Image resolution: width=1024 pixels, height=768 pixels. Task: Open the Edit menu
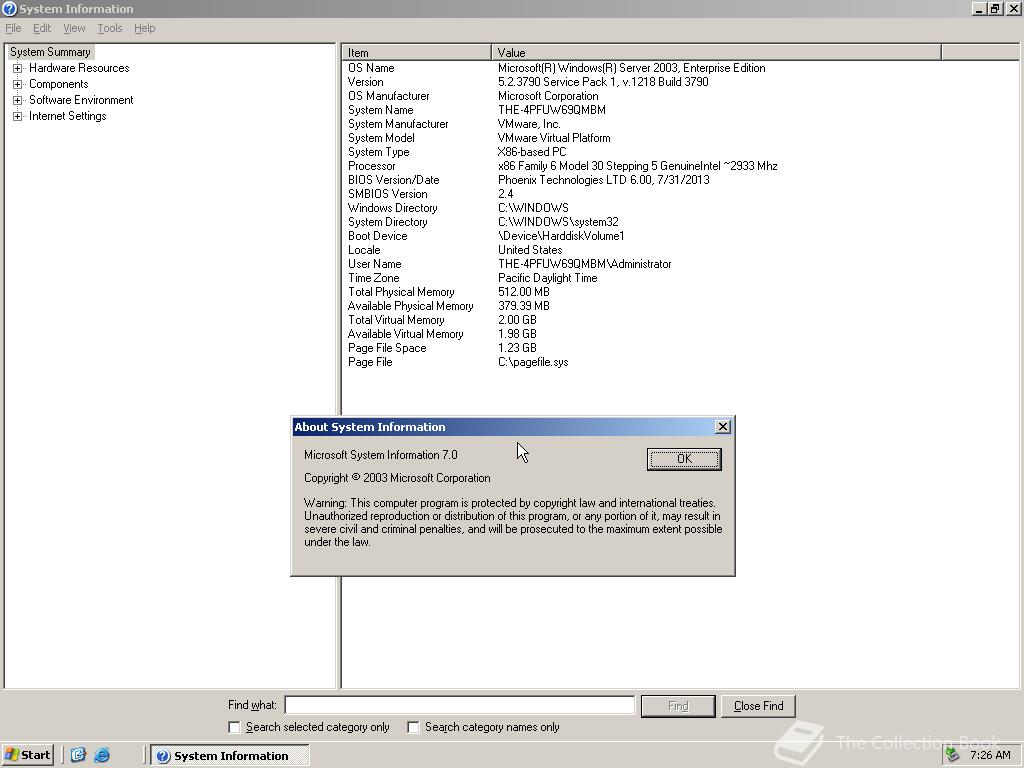(x=42, y=28)
